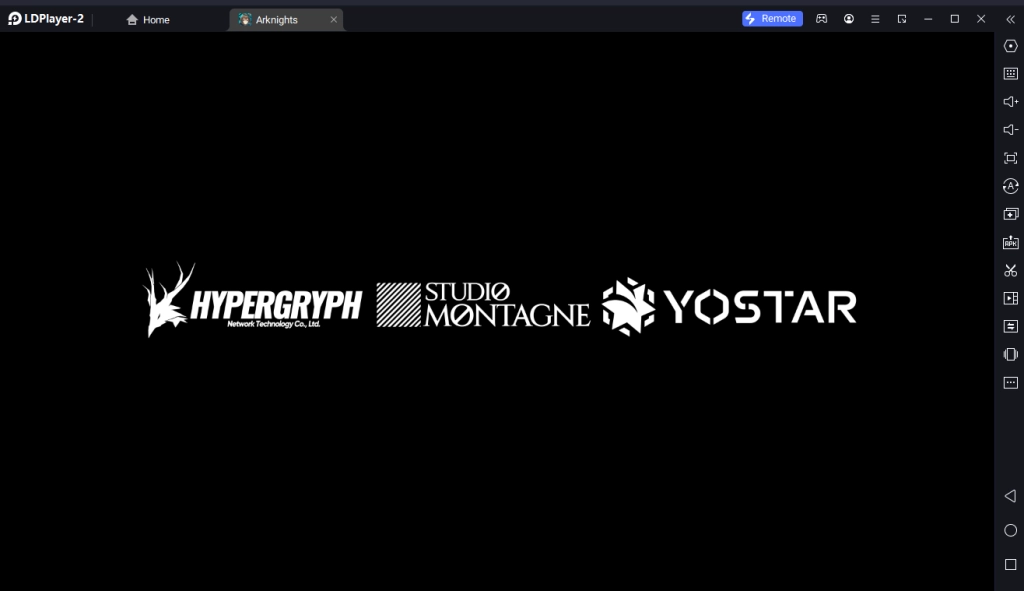Open the More tools ellipsis icon
Image resolution: width=1024 pixels, height=591 pixels.
1010,383
